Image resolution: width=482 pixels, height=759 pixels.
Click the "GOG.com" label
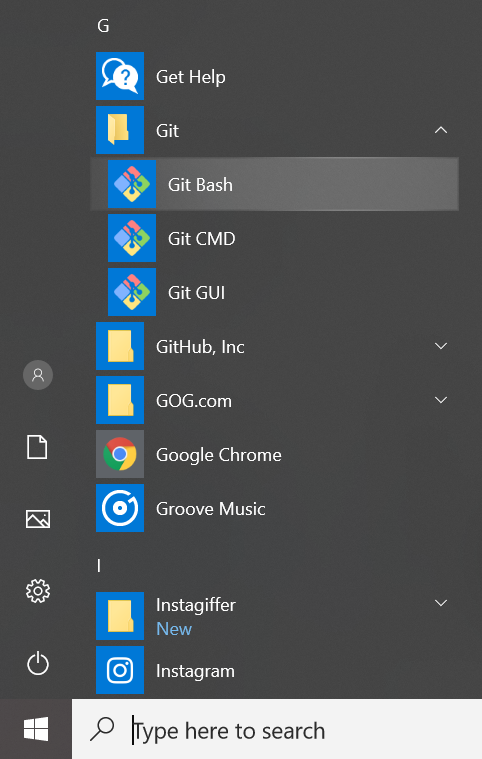click(194, 401)
